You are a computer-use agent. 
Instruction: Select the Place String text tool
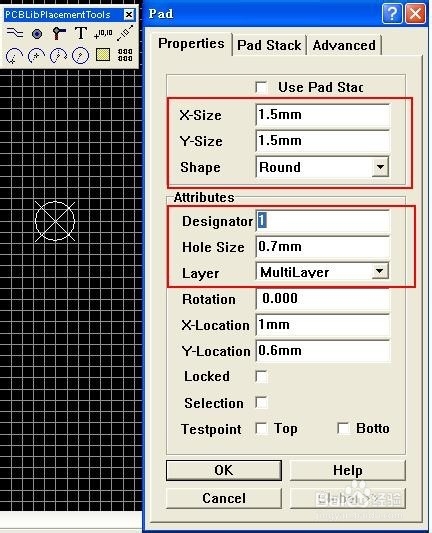tap(81, 33)
